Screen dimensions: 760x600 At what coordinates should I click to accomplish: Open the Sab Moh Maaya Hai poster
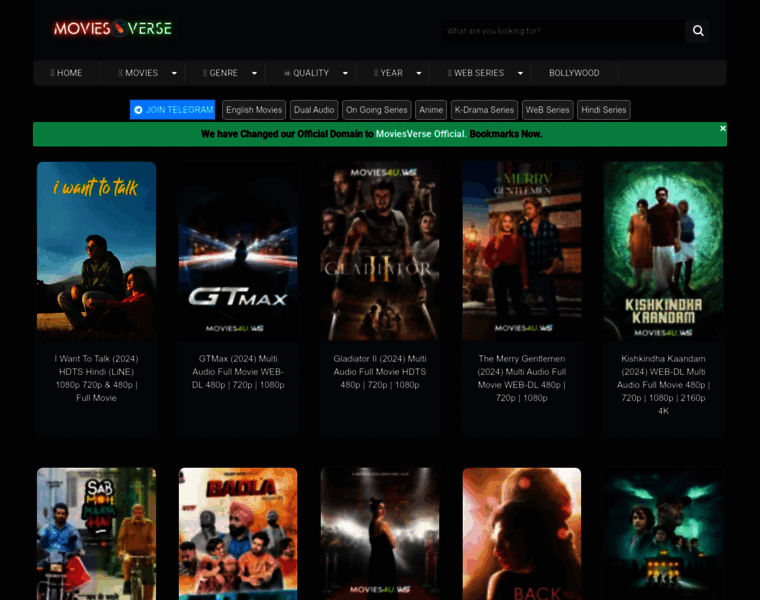[96, 534]
